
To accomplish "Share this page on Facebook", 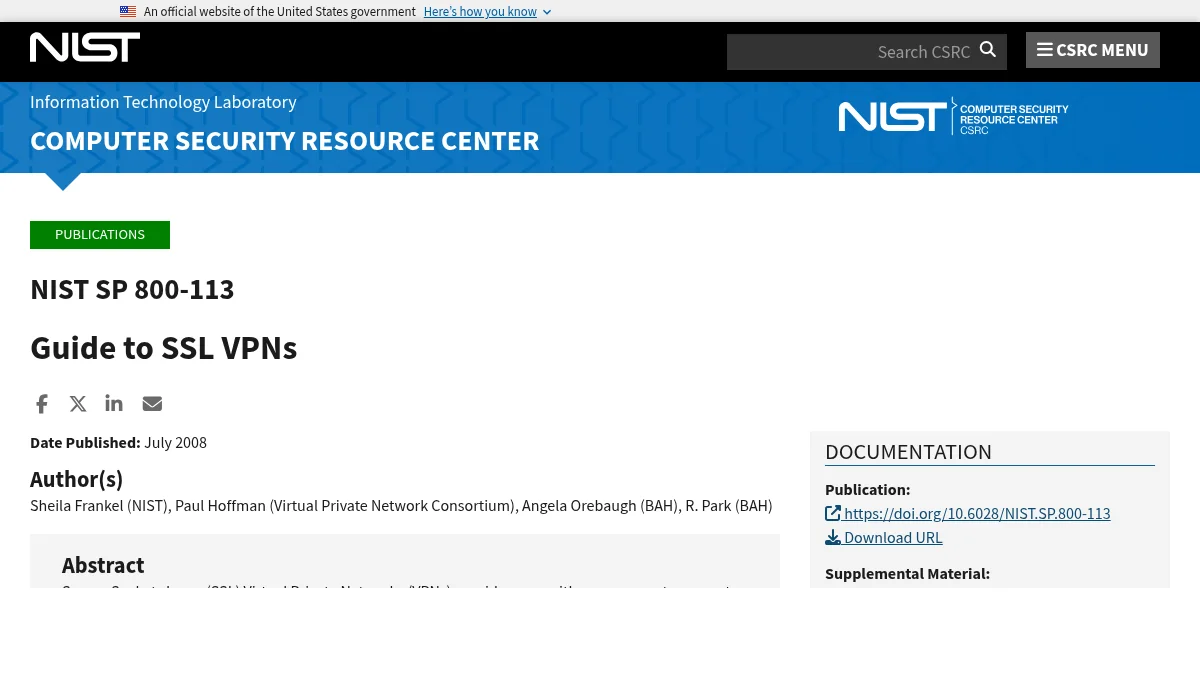I will (42, 404).
